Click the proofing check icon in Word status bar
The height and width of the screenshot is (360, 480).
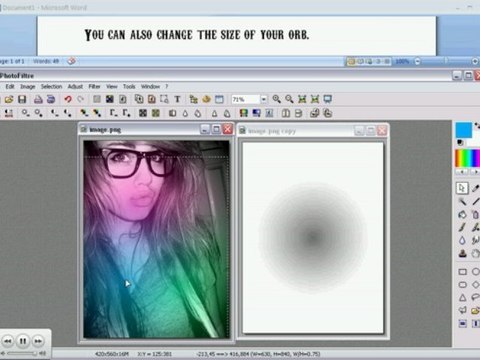click(x=71, y=61)
